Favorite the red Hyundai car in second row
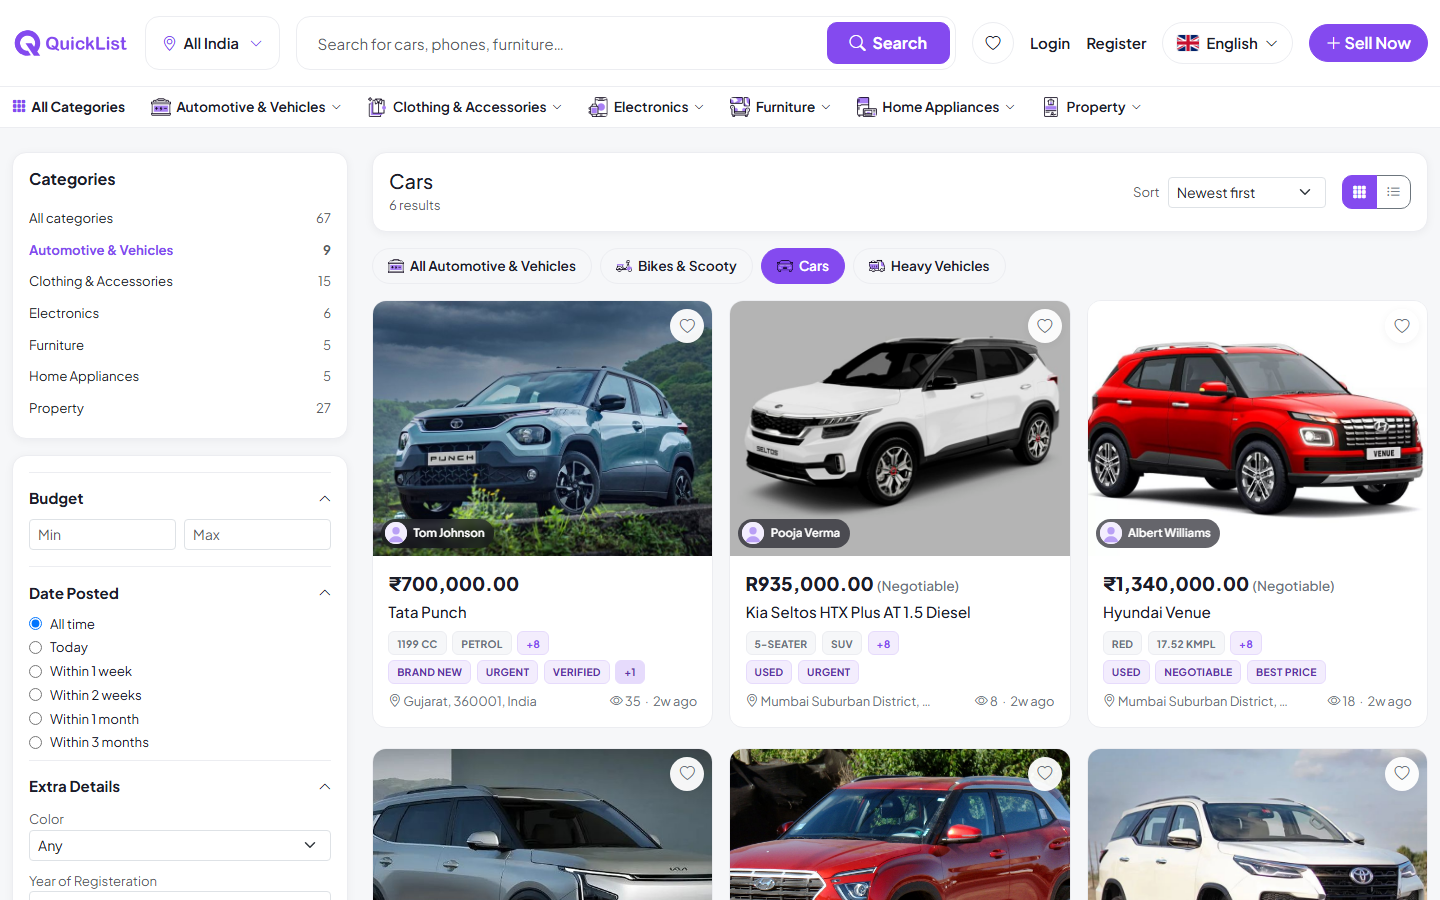Image resolution: width=1440 pixels, height=900 pixels. [x=1045, y=773]
